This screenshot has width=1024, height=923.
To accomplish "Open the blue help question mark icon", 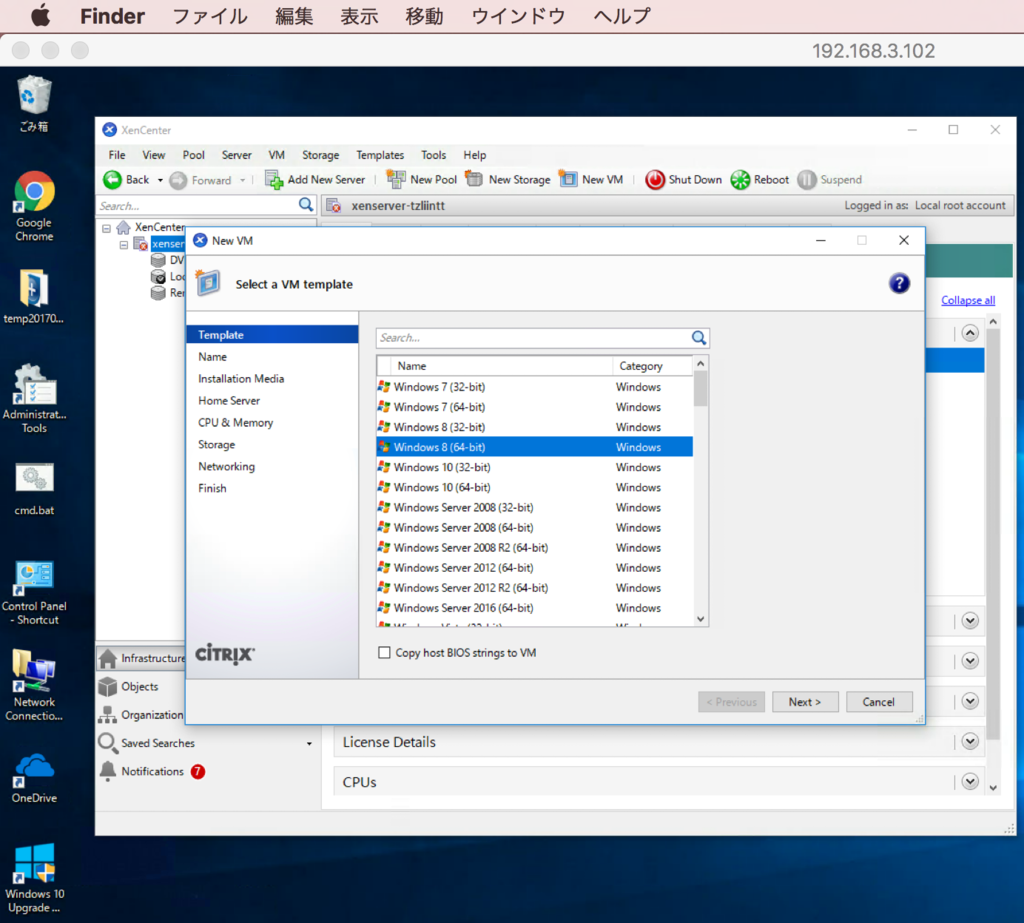I will pos(899,283).
